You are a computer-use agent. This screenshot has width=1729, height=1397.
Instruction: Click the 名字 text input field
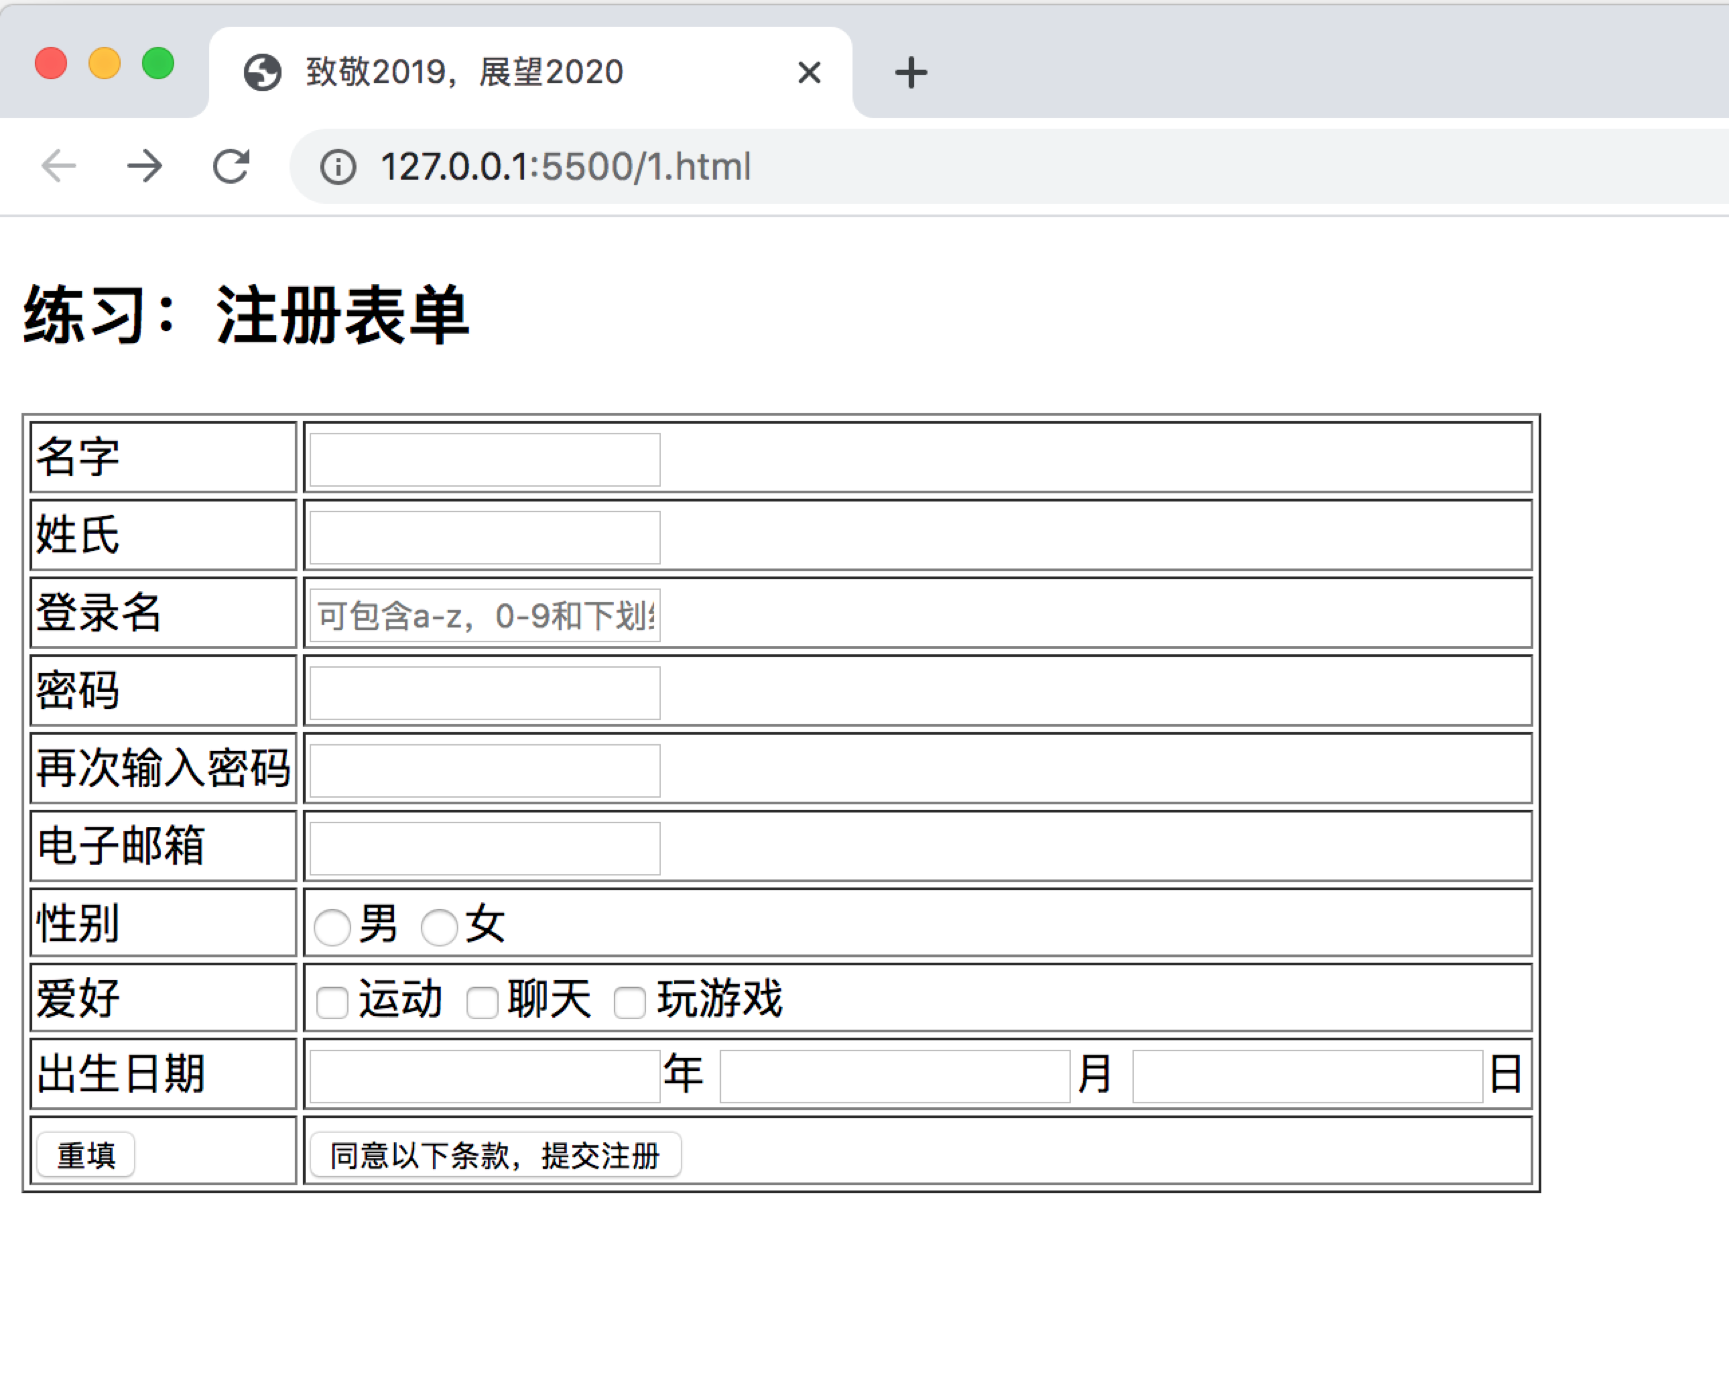(x=483, y=458)
